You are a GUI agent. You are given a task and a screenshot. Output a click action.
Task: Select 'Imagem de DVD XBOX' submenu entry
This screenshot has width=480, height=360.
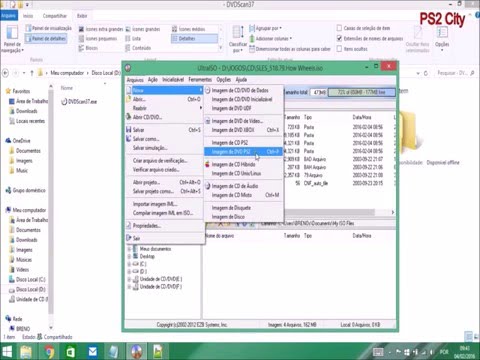[x=244, y=130]
